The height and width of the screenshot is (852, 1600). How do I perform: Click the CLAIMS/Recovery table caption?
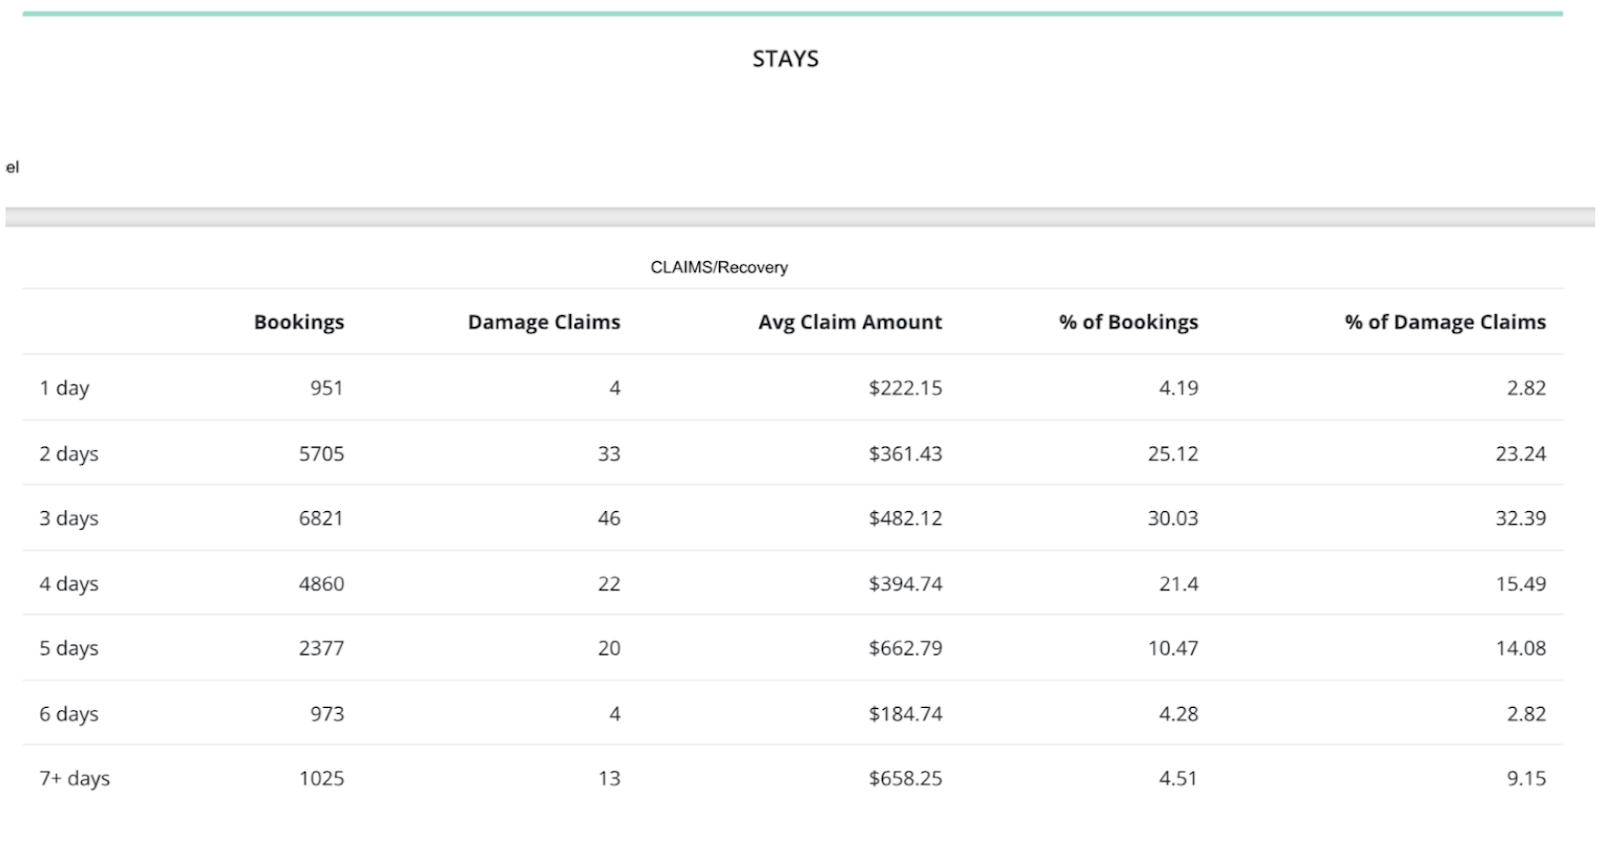(719, 267)
